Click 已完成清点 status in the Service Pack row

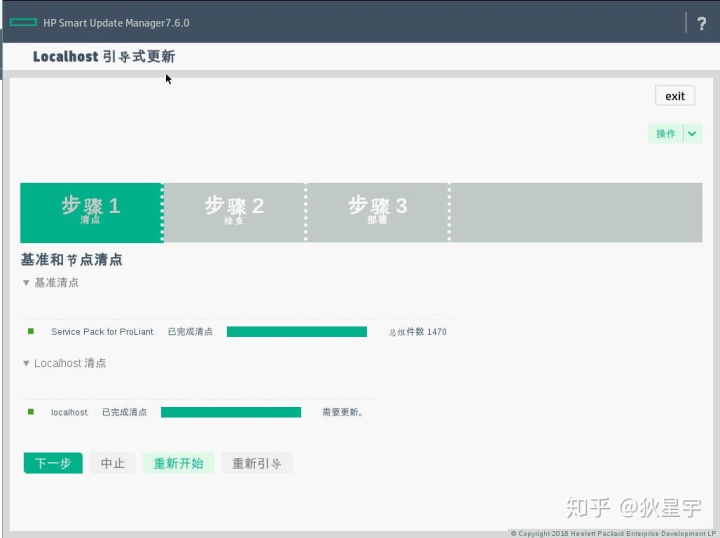(190, 331)
